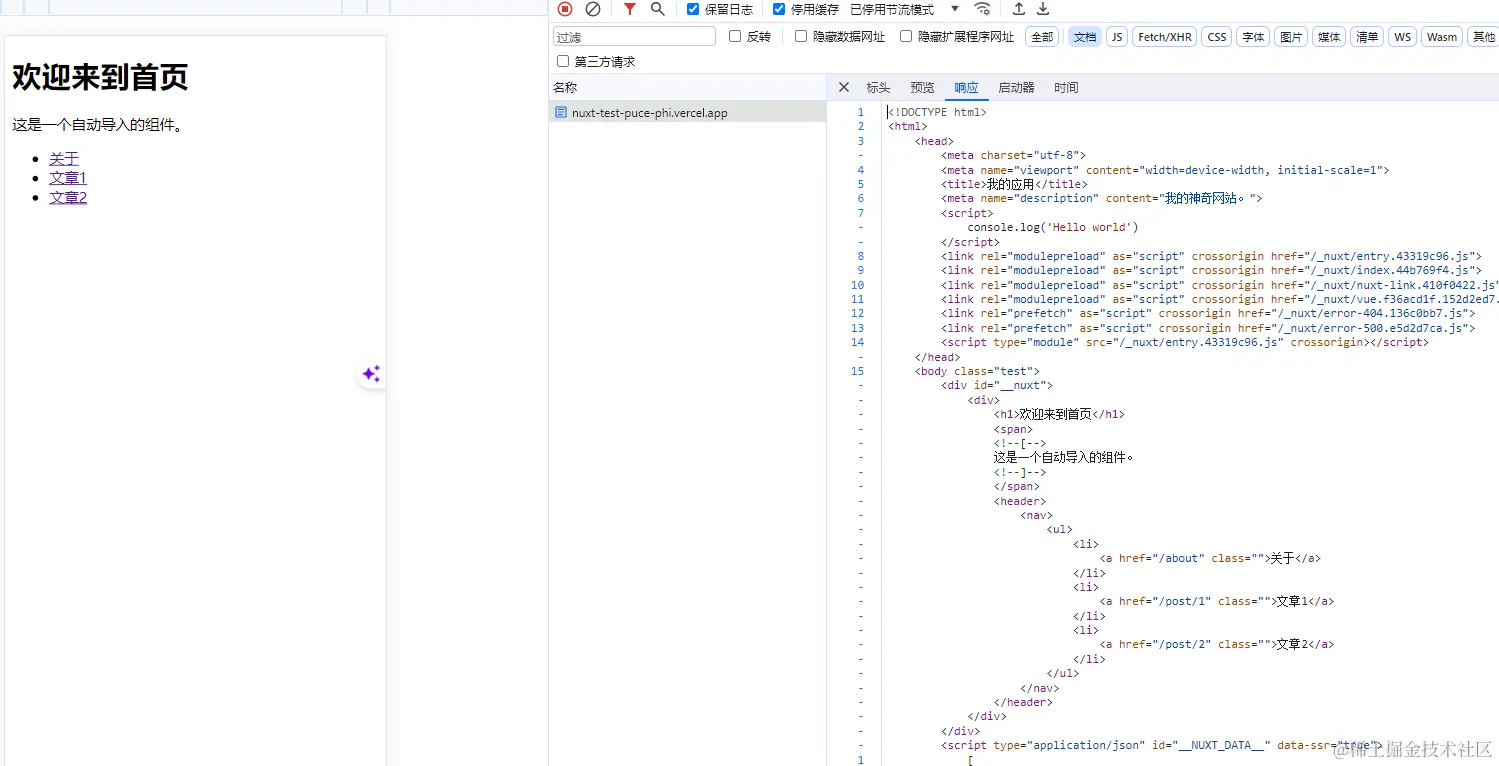The height and width of the screenshot is (766, 1499).
Task: Switch to the 预览 tab
Action: pyautogui.click(x=922, y=88)
